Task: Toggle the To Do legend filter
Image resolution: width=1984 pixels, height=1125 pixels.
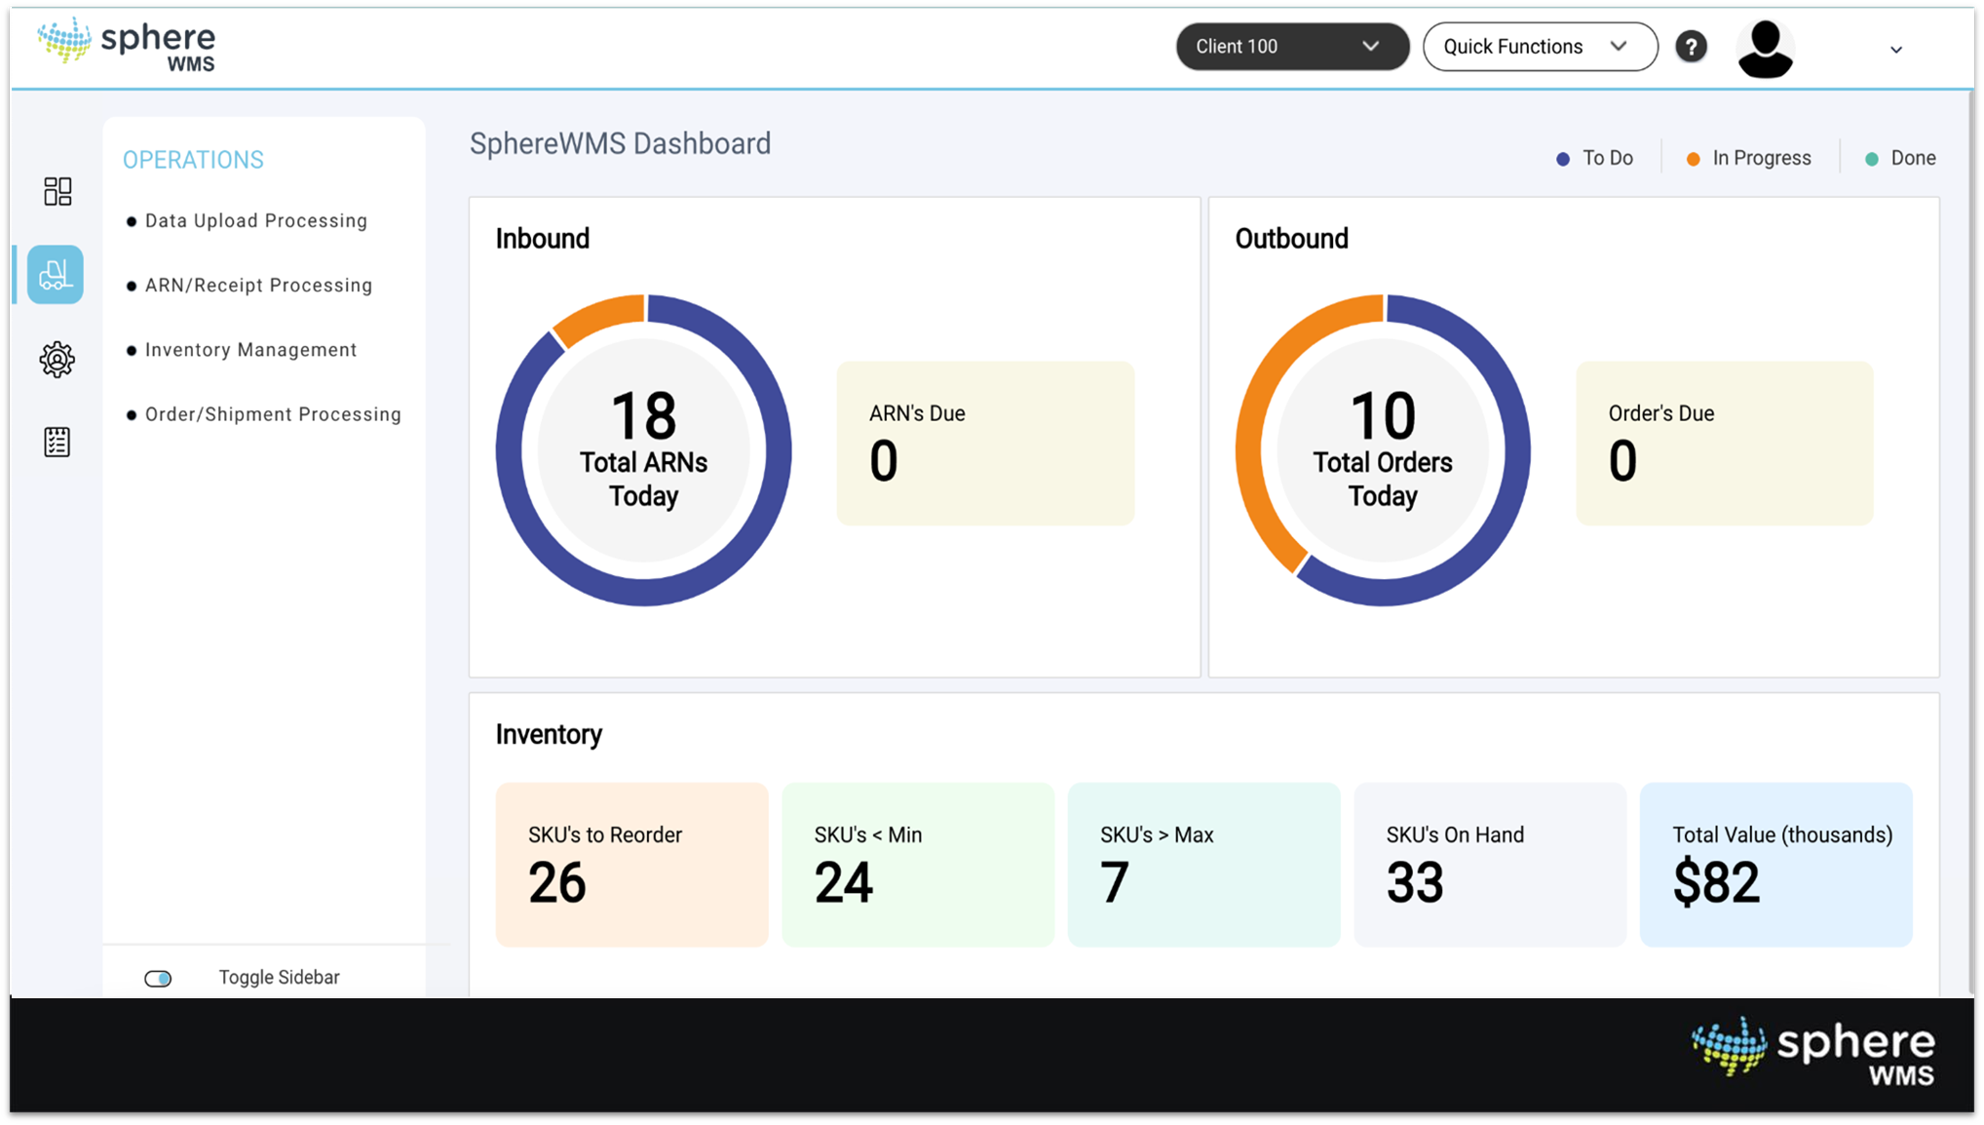Action: [x=1595, y=157]
